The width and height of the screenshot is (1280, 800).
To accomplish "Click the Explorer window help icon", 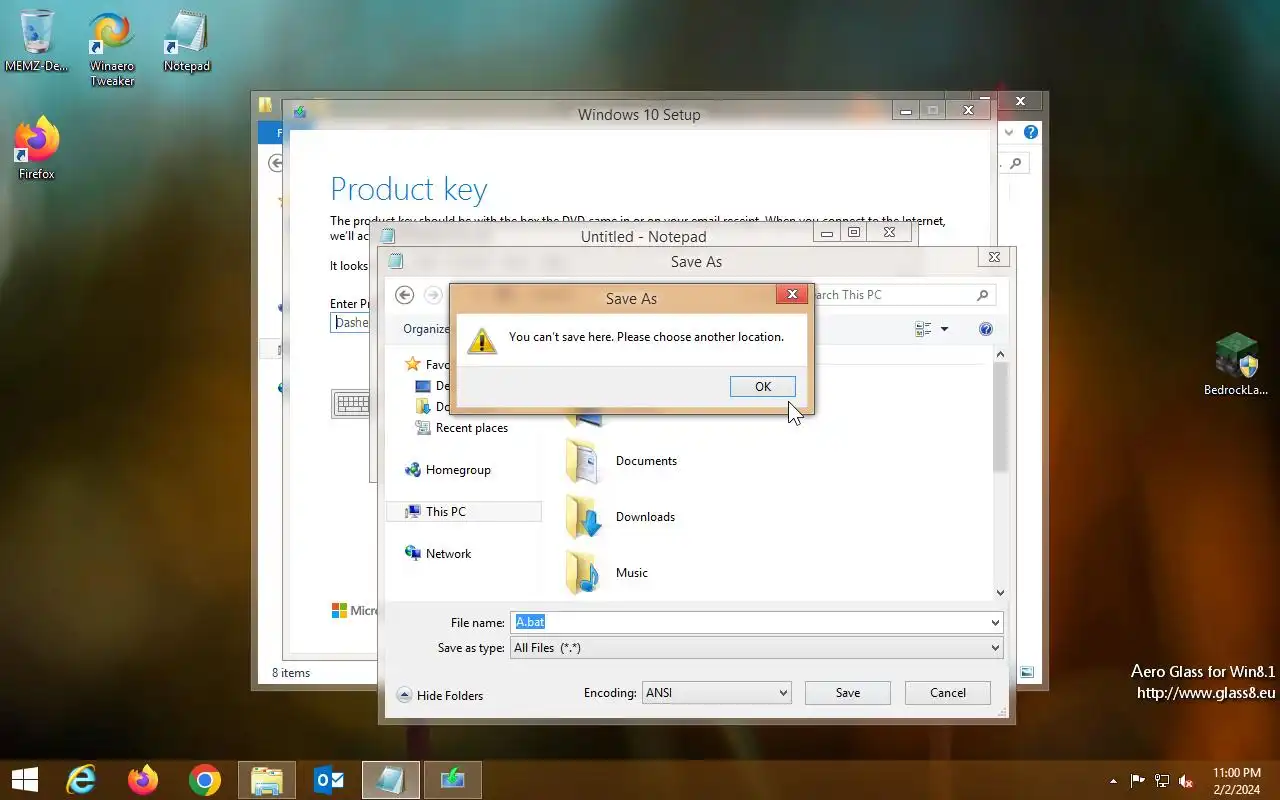I will coord(1031,132).
